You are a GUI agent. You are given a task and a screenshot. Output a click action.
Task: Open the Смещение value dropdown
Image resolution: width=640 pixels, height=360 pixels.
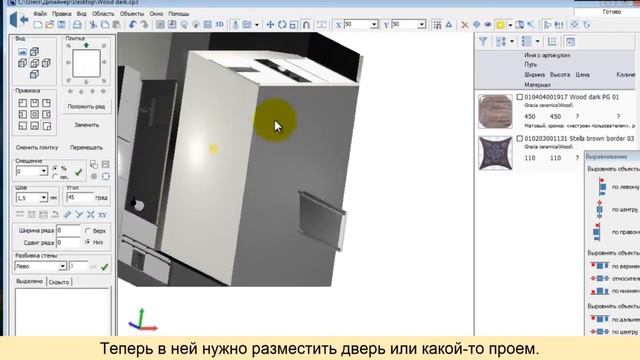click(44, 171)
